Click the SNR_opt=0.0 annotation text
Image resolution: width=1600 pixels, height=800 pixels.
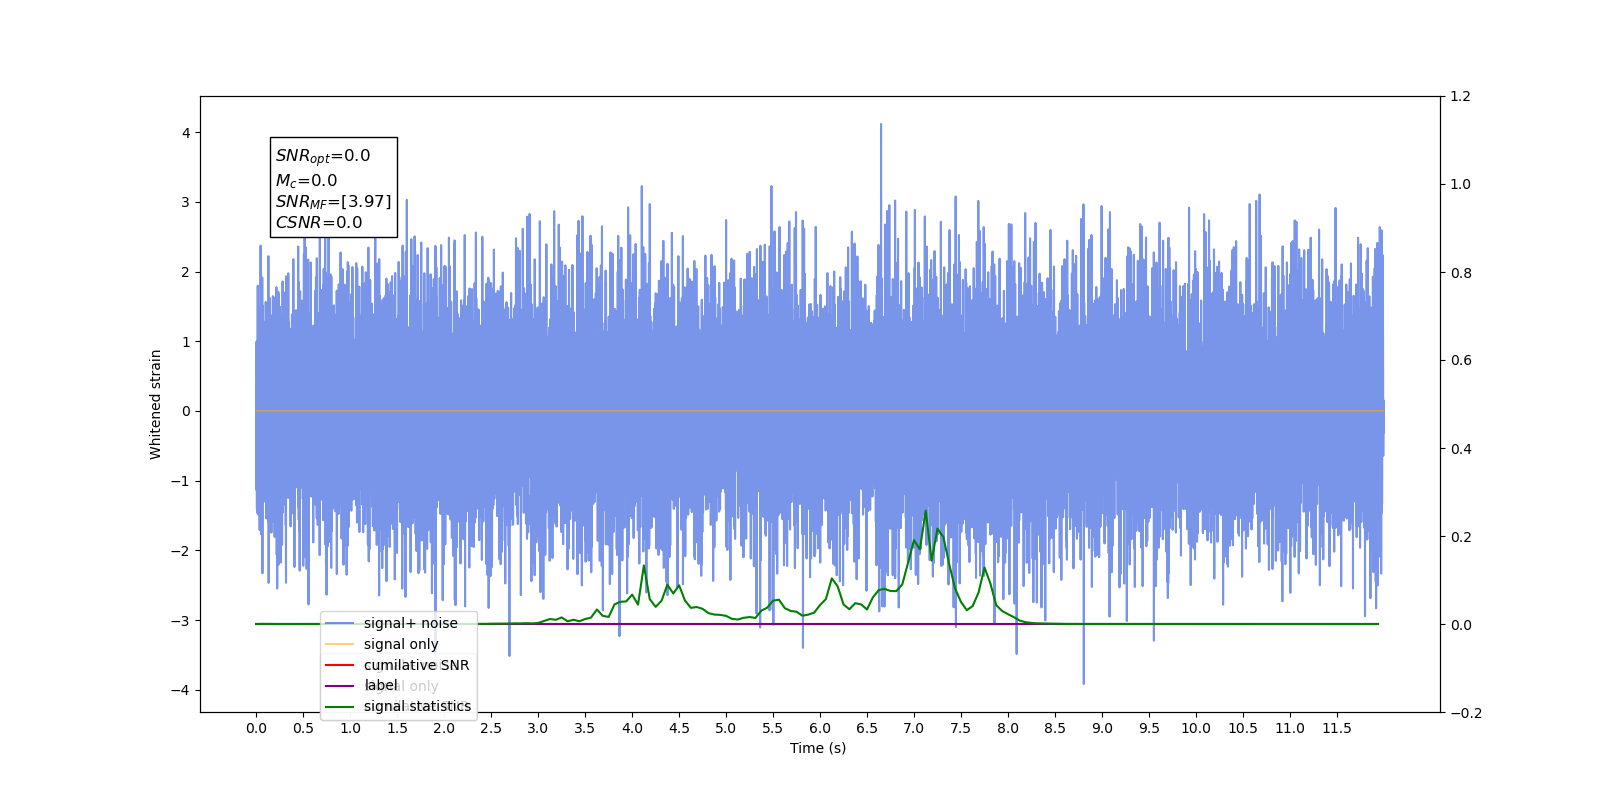[x=323, y=156]
